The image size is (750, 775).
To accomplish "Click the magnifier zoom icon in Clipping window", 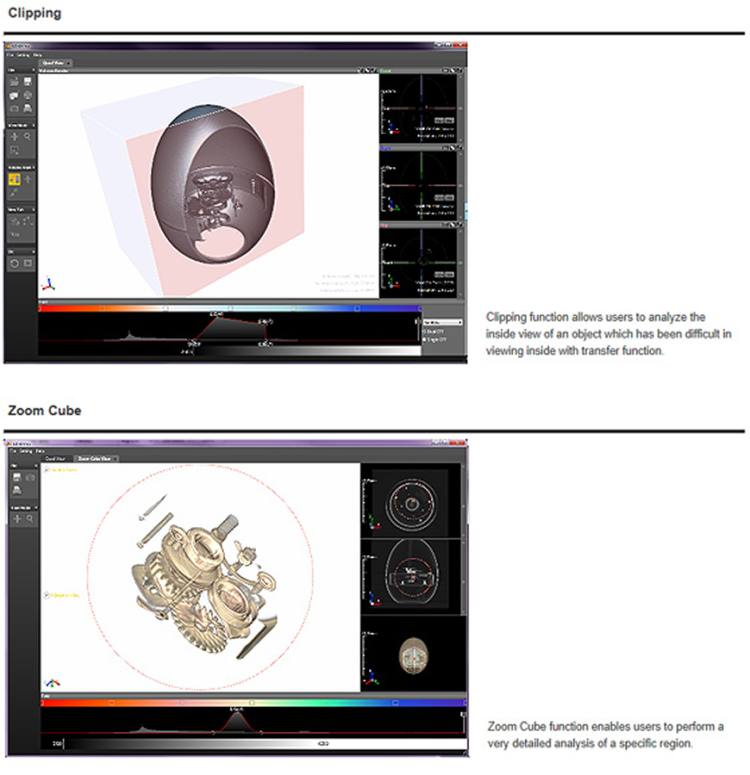I will coord(28,136).
